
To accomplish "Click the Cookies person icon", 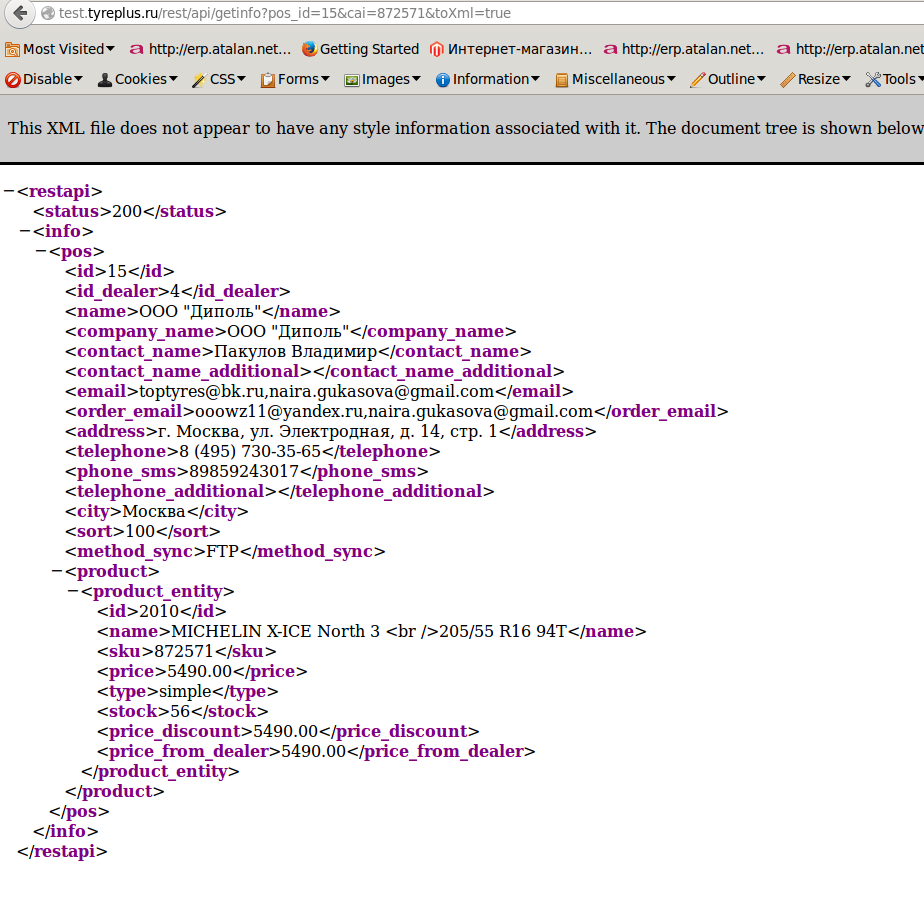I will [105, 80].
